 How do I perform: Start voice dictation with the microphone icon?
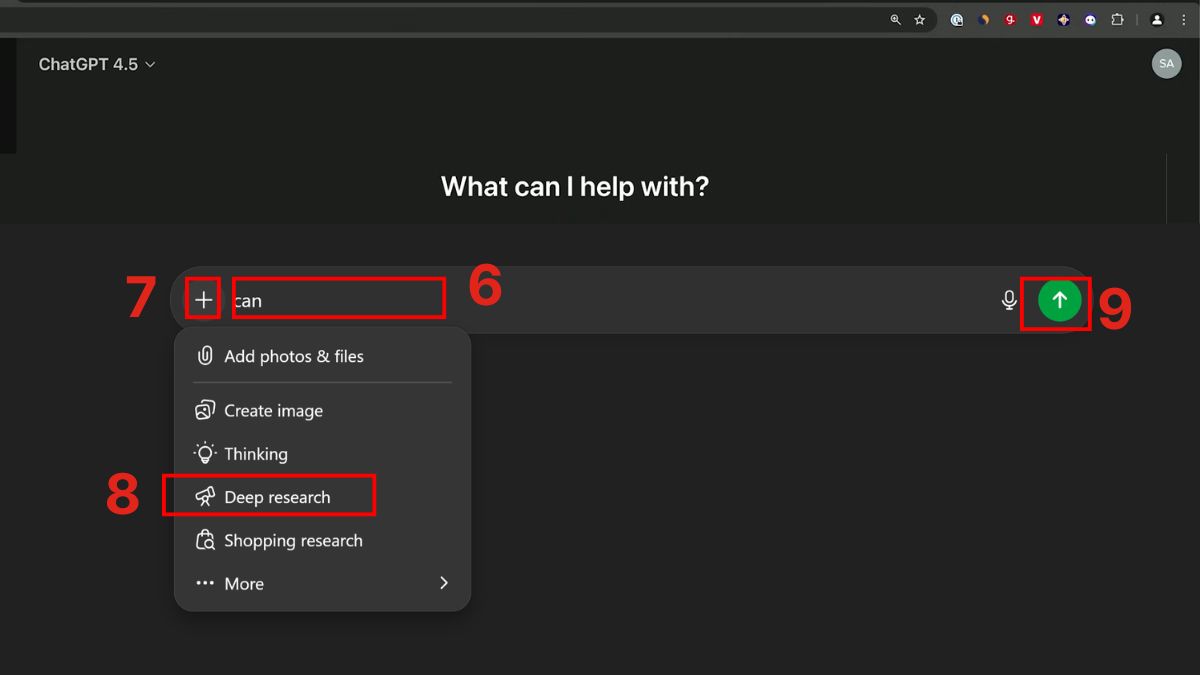[x=1009, y=300]
